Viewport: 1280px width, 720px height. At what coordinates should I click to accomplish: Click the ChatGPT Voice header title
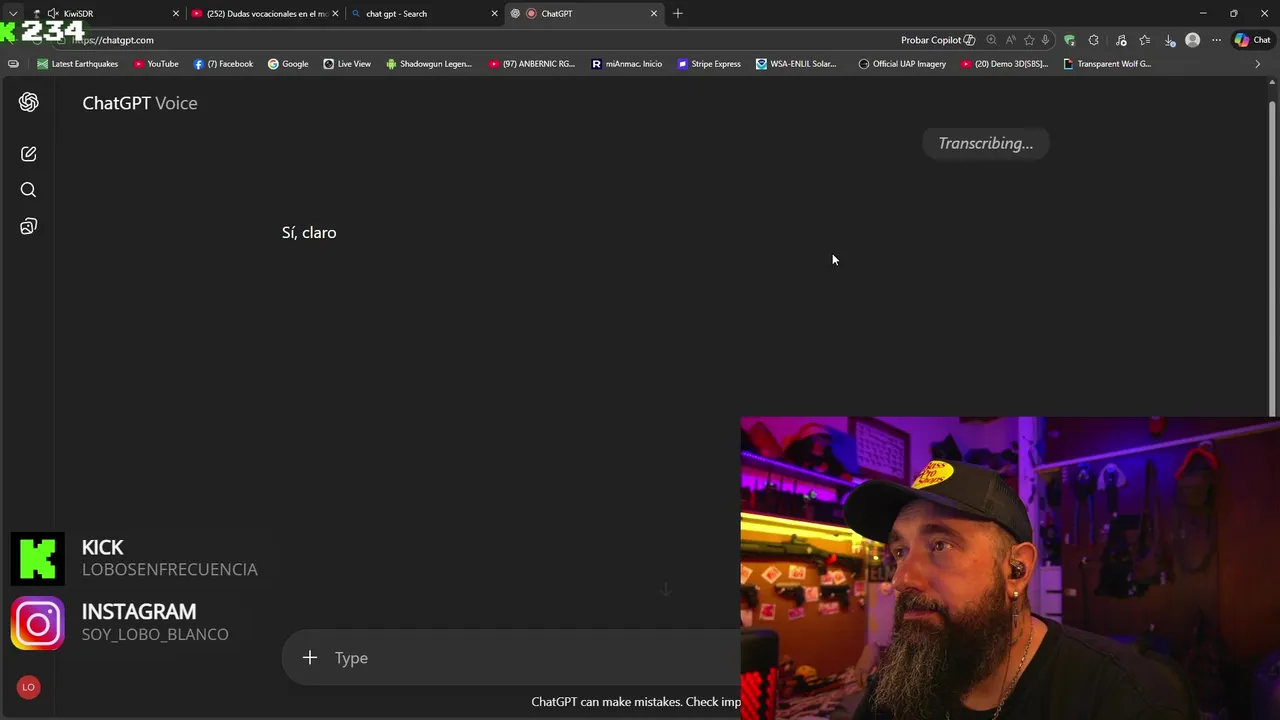point(140,103)
